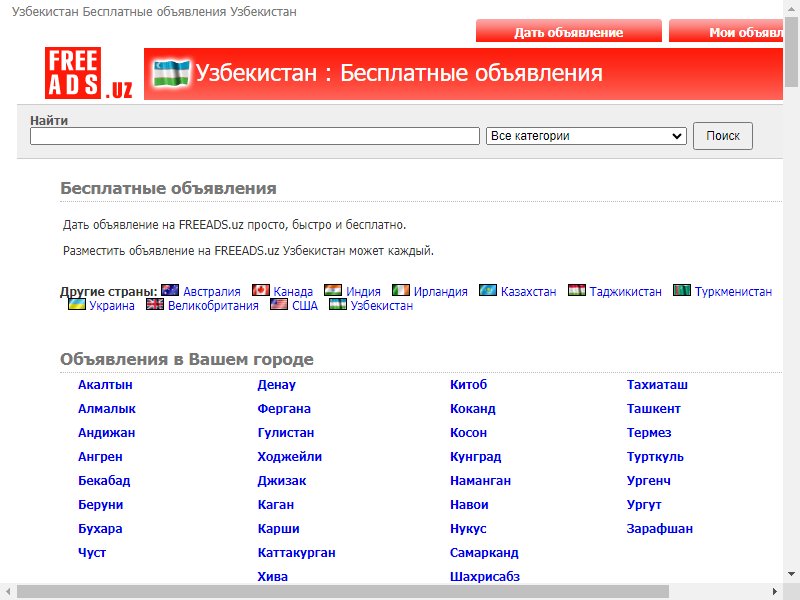Click the 'Поиск' search button

pos(722,136)
